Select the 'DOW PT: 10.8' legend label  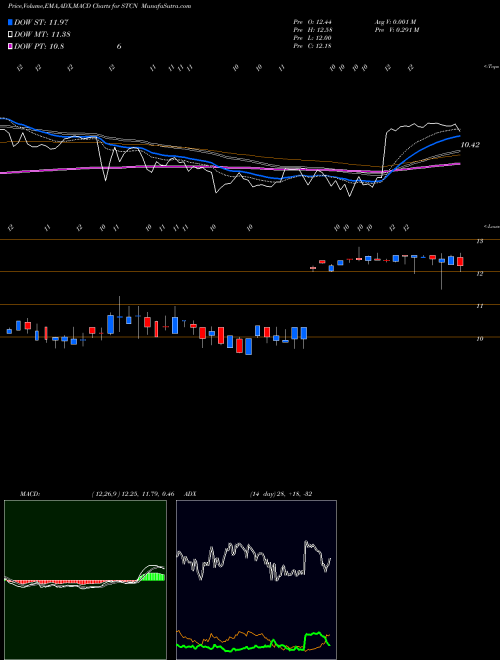tap(39, 46)
